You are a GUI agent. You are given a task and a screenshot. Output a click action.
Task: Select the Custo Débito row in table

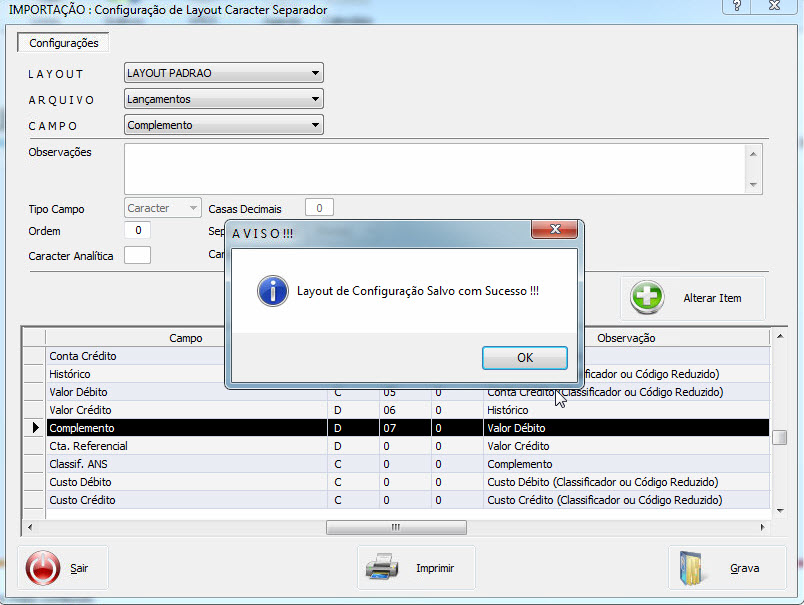pos(185,482)
